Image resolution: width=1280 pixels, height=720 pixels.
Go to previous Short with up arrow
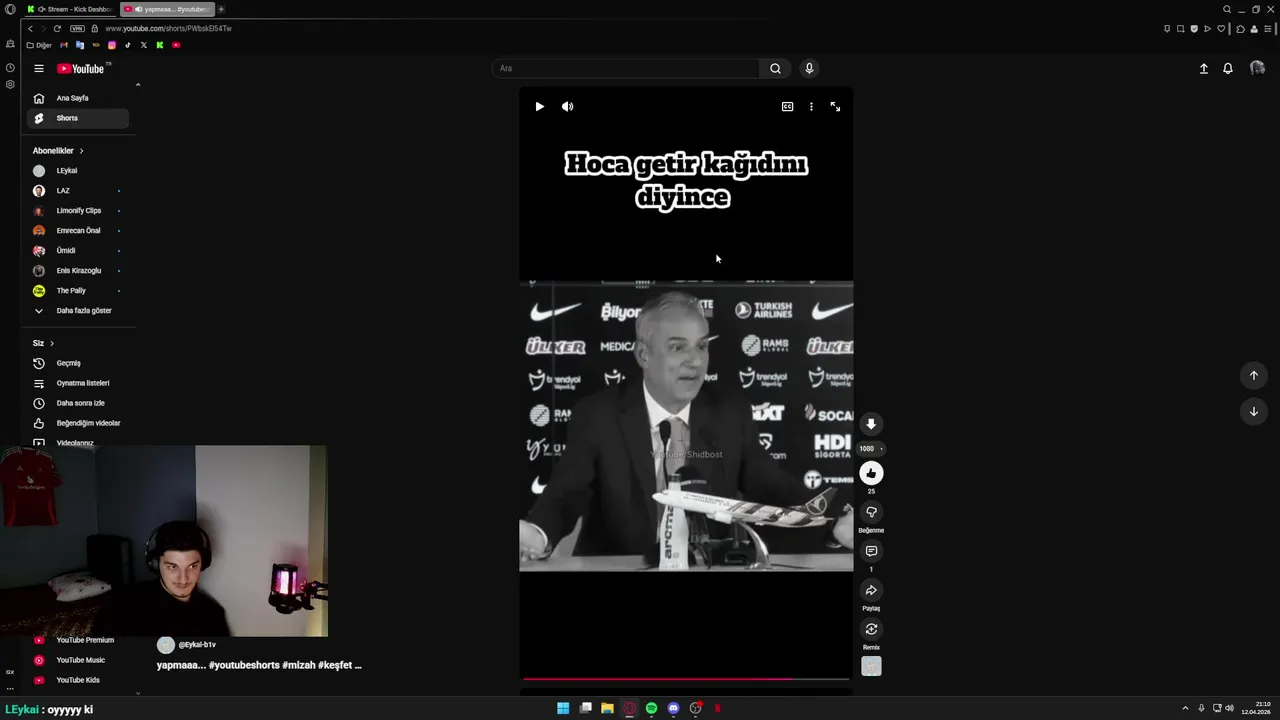1254,375
